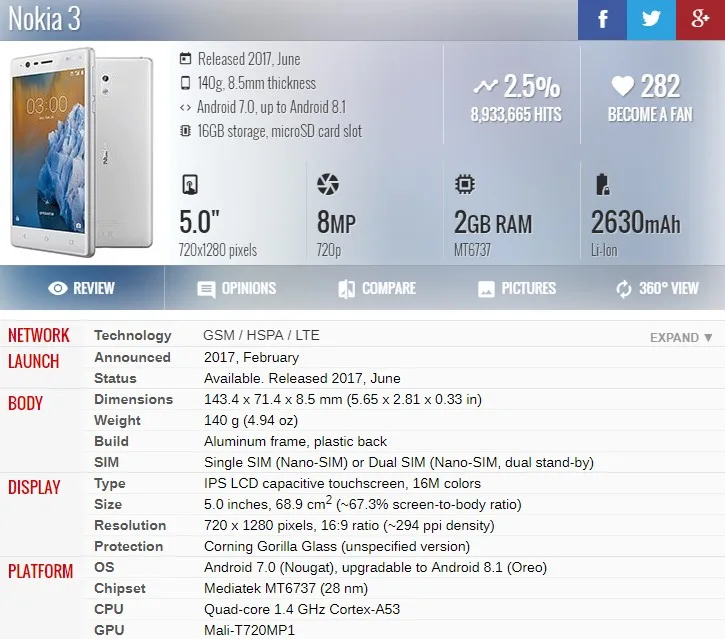Click the phone icon beside 140g thickness

point(185,83)
